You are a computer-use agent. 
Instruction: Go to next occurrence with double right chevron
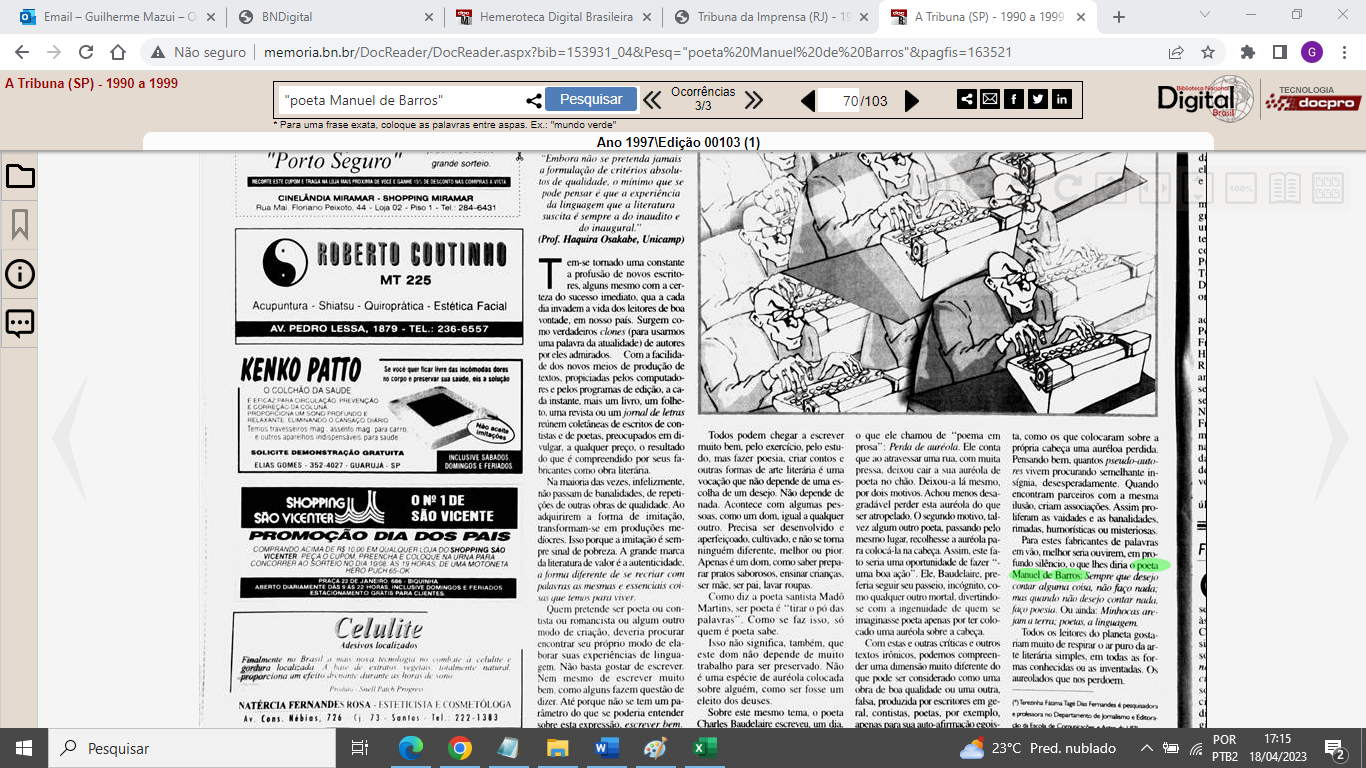[754, 100]
